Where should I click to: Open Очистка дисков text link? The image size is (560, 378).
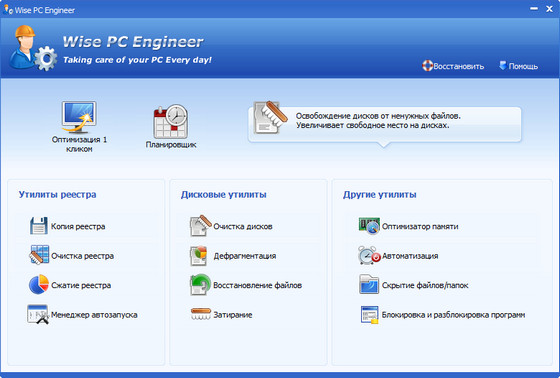(242, 227)
